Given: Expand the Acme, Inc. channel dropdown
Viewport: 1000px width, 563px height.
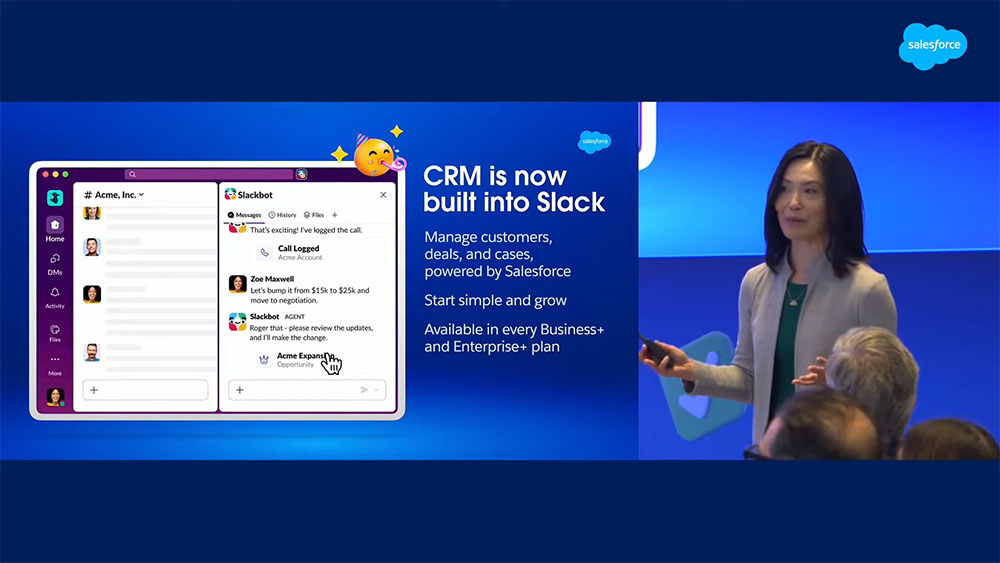Looking at the screenshot, I should pos(142,195).
